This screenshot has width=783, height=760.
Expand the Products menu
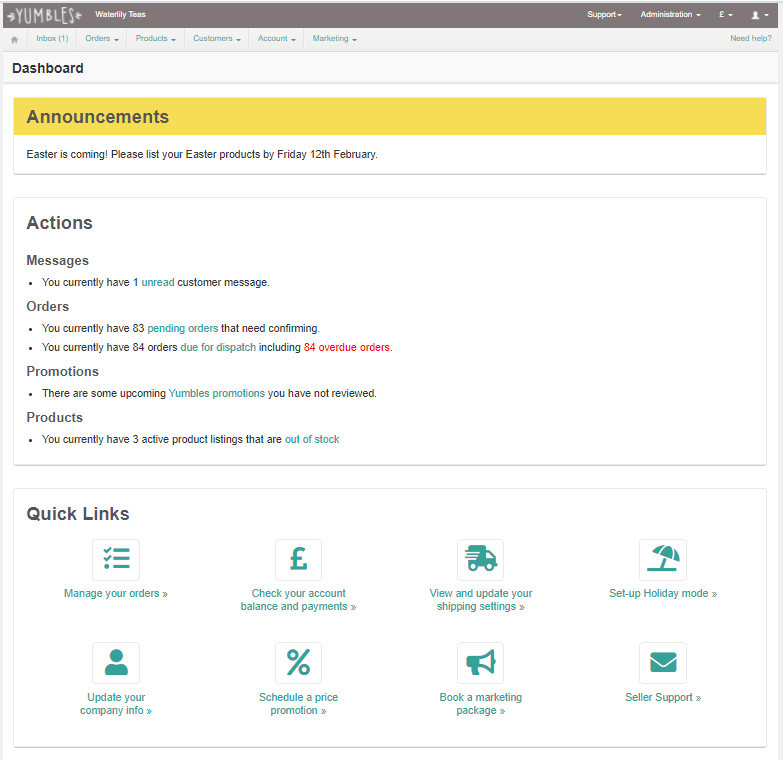tap(156, 38)
